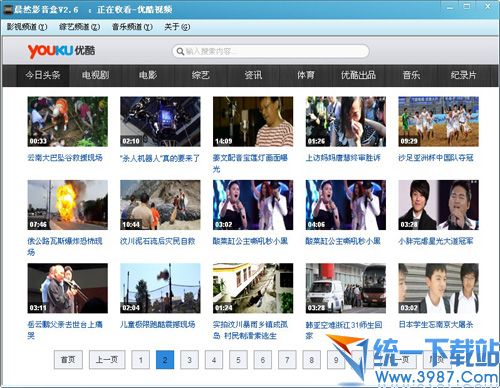Image resolution: width=500 pixels, height=388 pixels.
Task: Open the 02:10 robot video thumbnail
Action: tap(160, 122)
